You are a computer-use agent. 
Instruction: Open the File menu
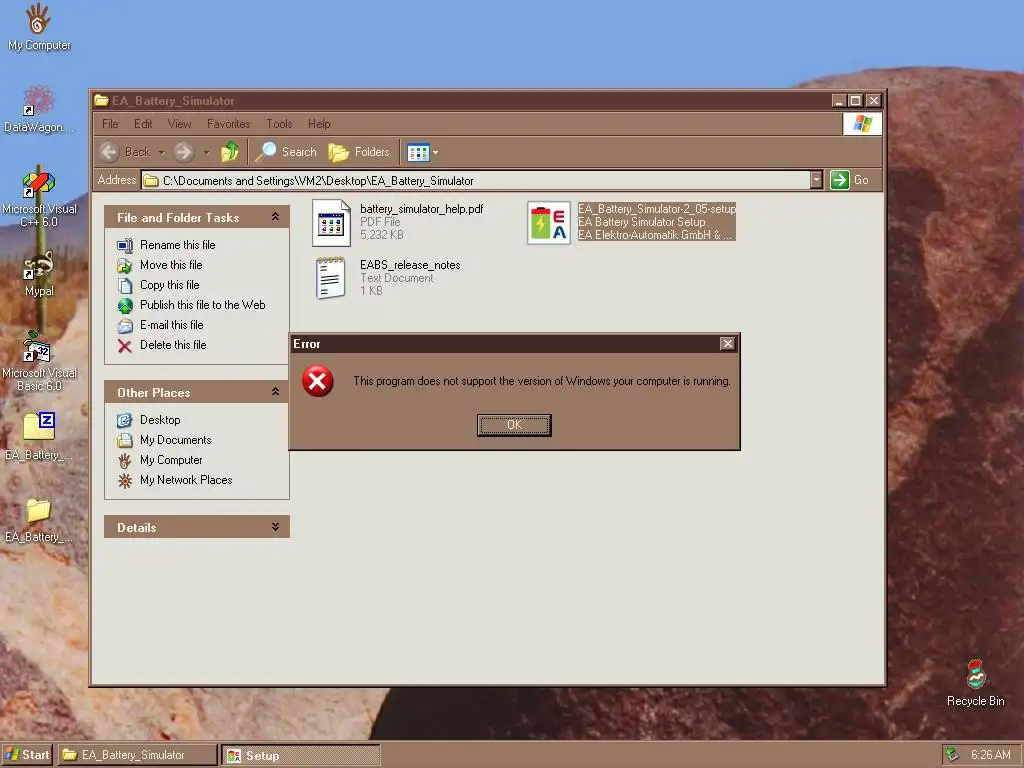pos(110,123)
